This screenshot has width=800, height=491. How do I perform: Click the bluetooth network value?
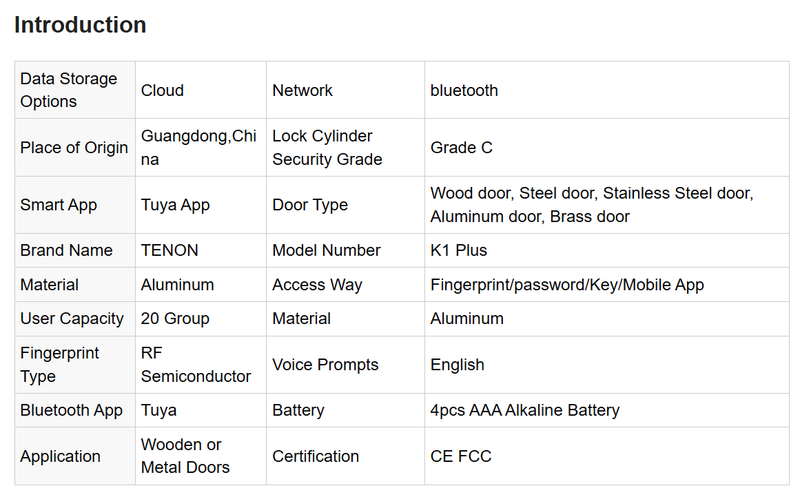tap(464, 90)
